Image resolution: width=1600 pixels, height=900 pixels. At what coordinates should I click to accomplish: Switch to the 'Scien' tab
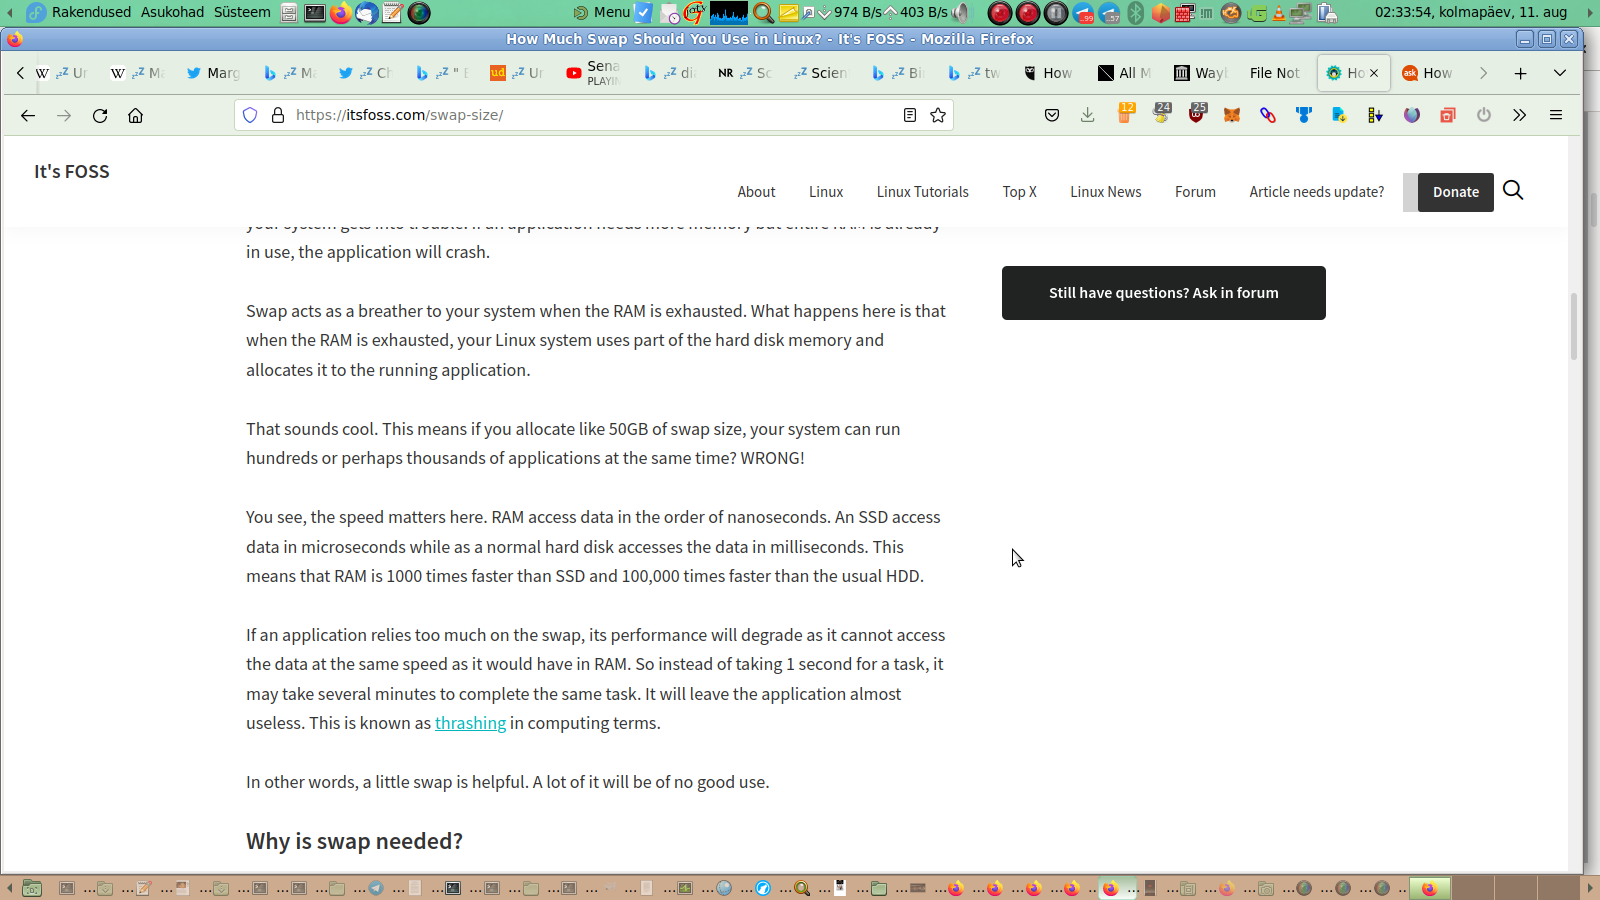point(820,73)
